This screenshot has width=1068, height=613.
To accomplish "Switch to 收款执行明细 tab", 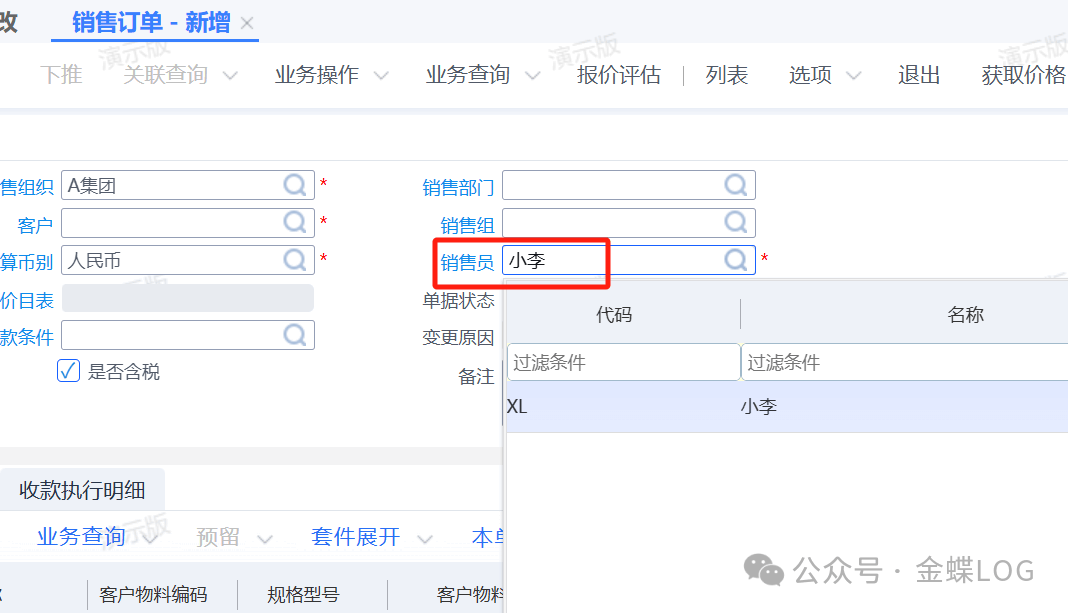I will [82, 490].
